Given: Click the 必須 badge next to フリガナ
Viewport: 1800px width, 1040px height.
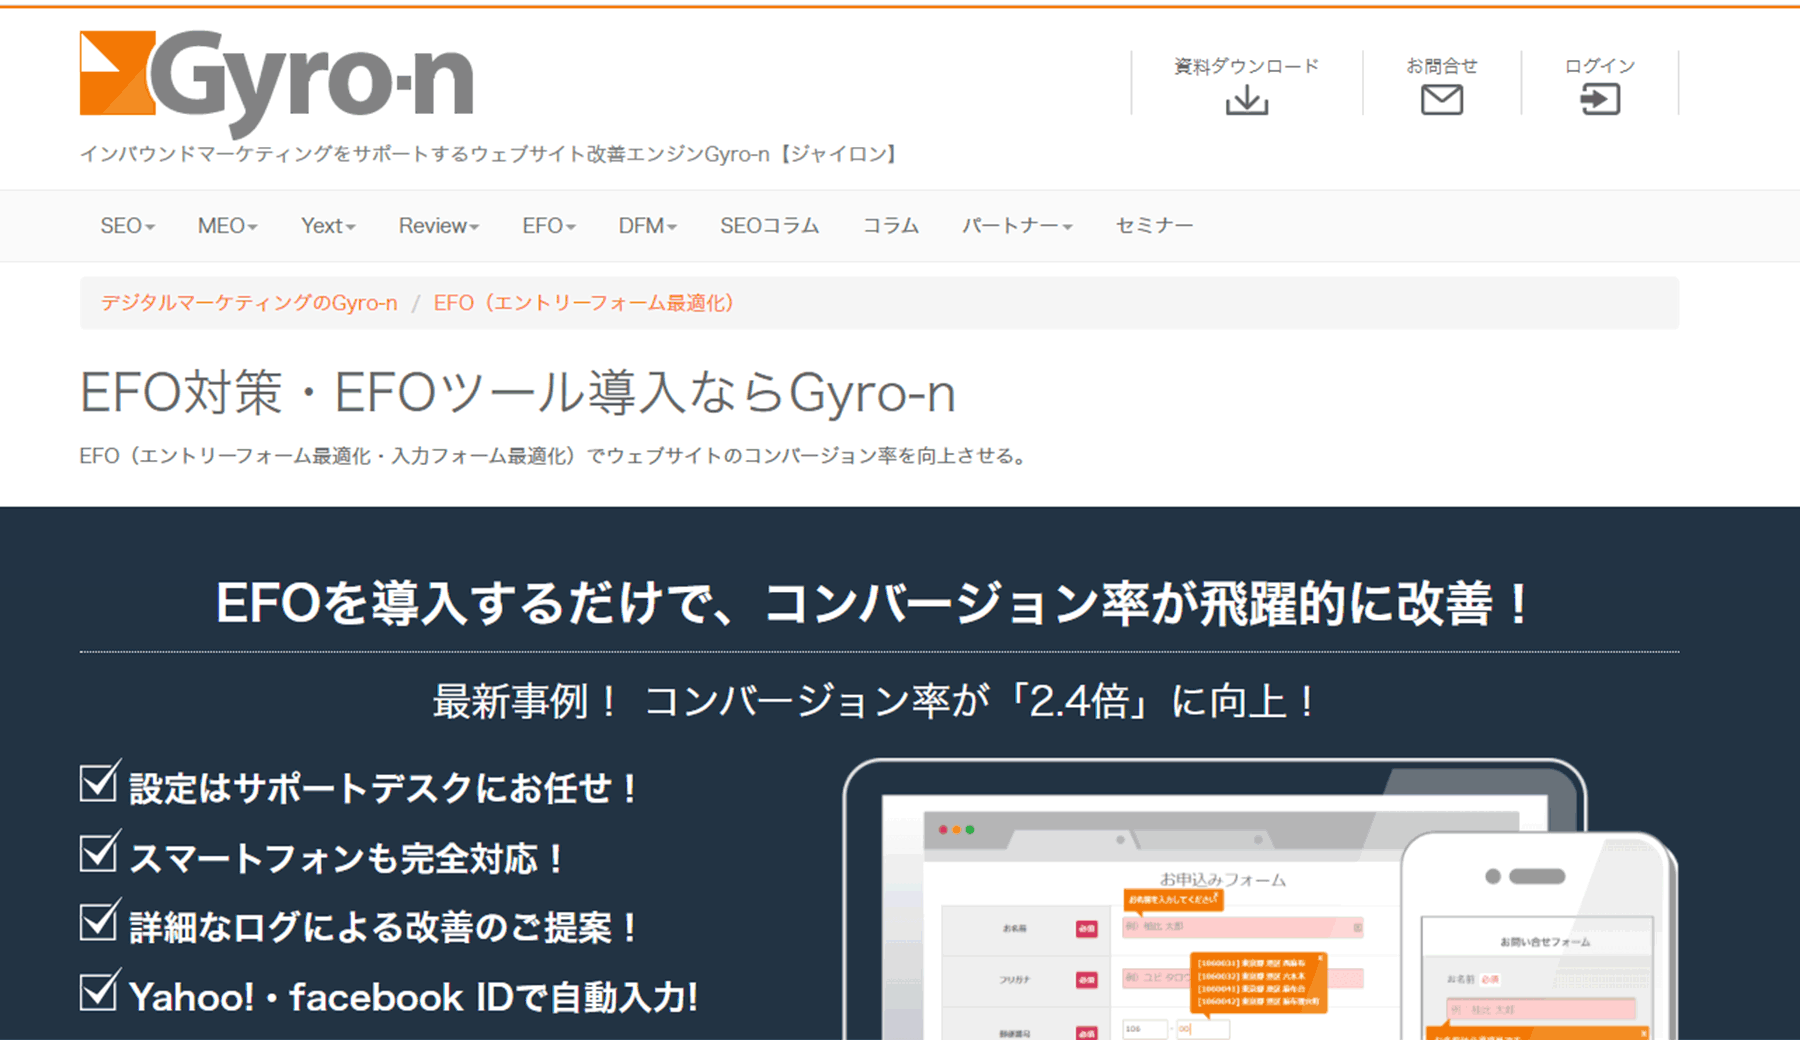Looking at the screenshot, I should click(x=1087, y=980).
